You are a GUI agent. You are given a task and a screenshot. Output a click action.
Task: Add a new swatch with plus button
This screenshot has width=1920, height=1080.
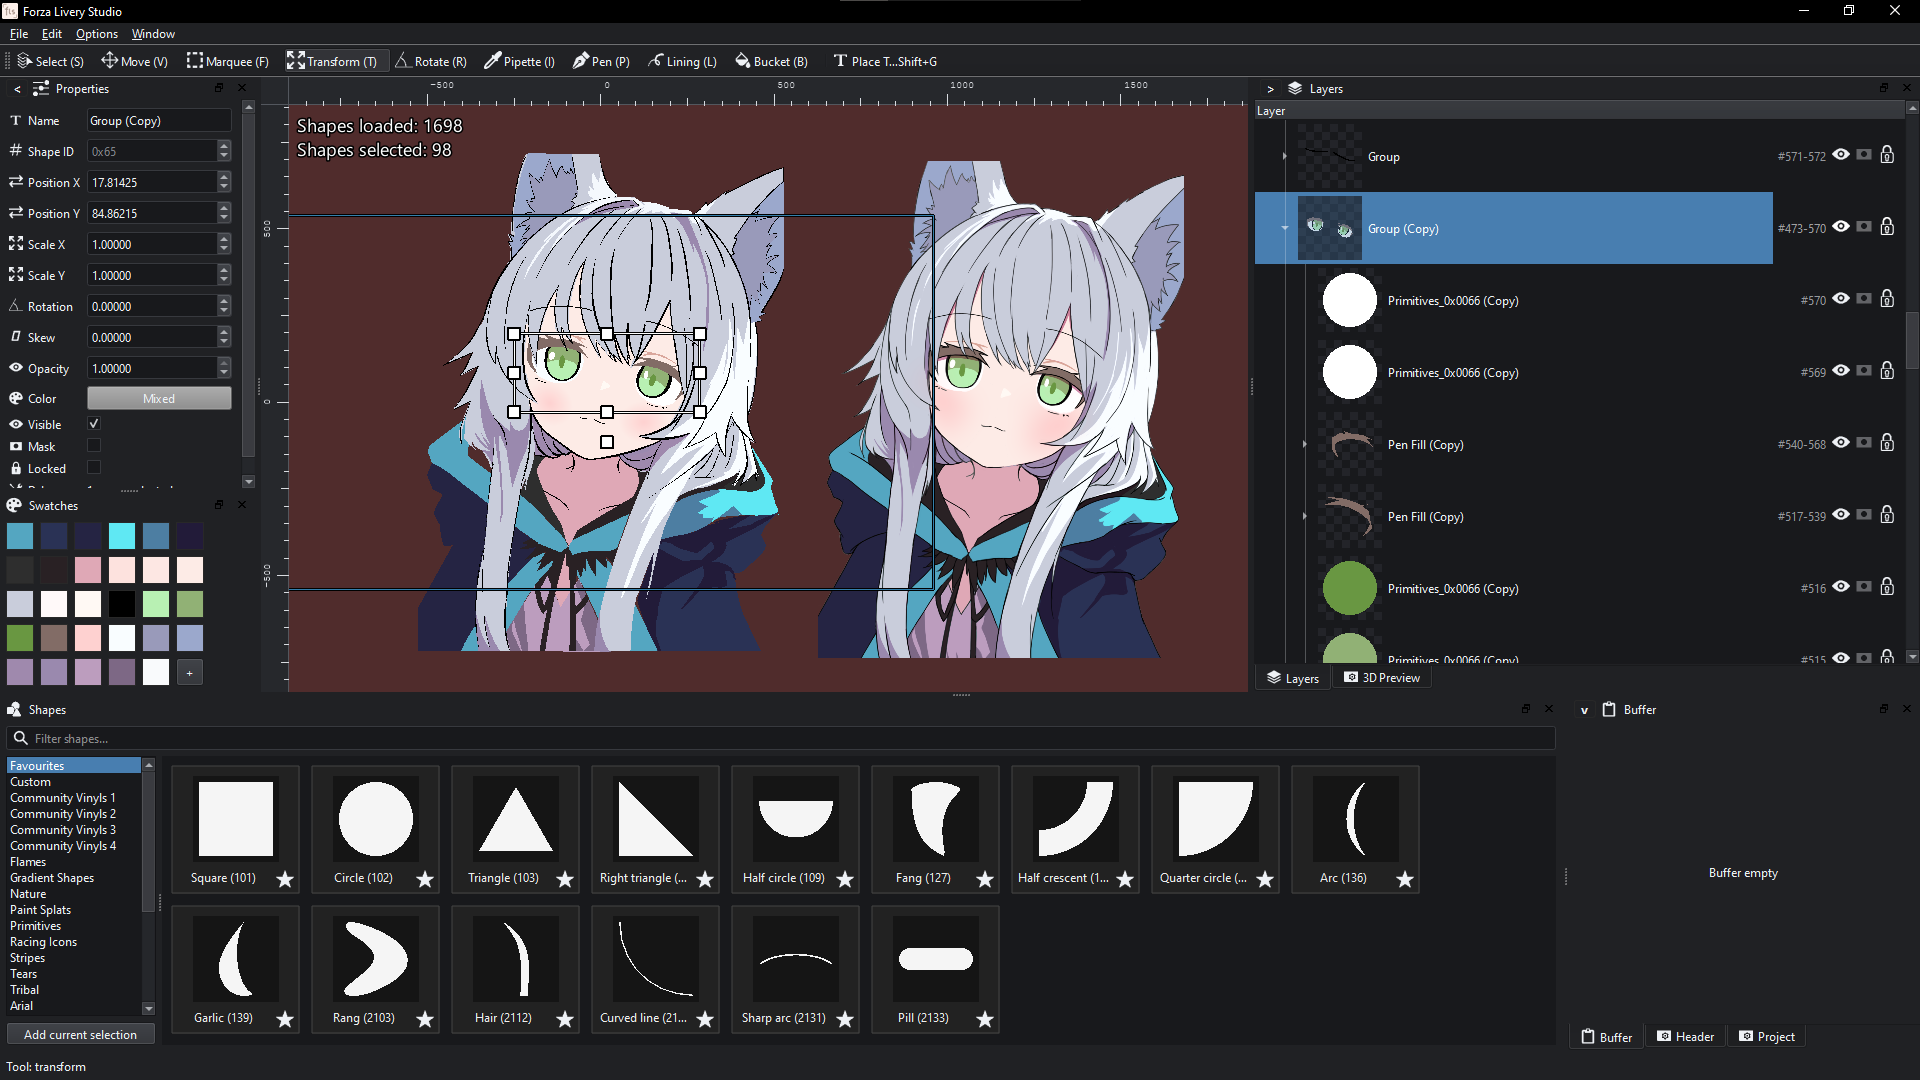tap(190, 672)
